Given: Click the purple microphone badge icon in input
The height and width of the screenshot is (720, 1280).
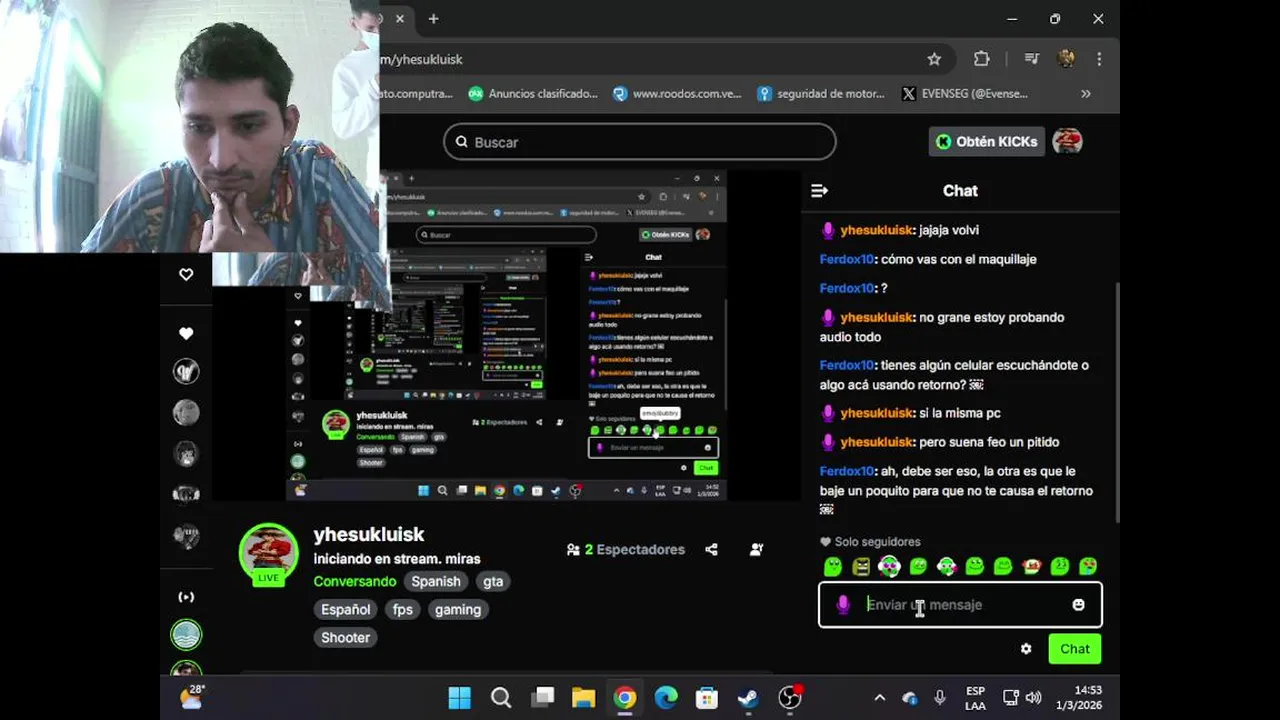Looking at the screenshot, I should click(x=843, y=605).
